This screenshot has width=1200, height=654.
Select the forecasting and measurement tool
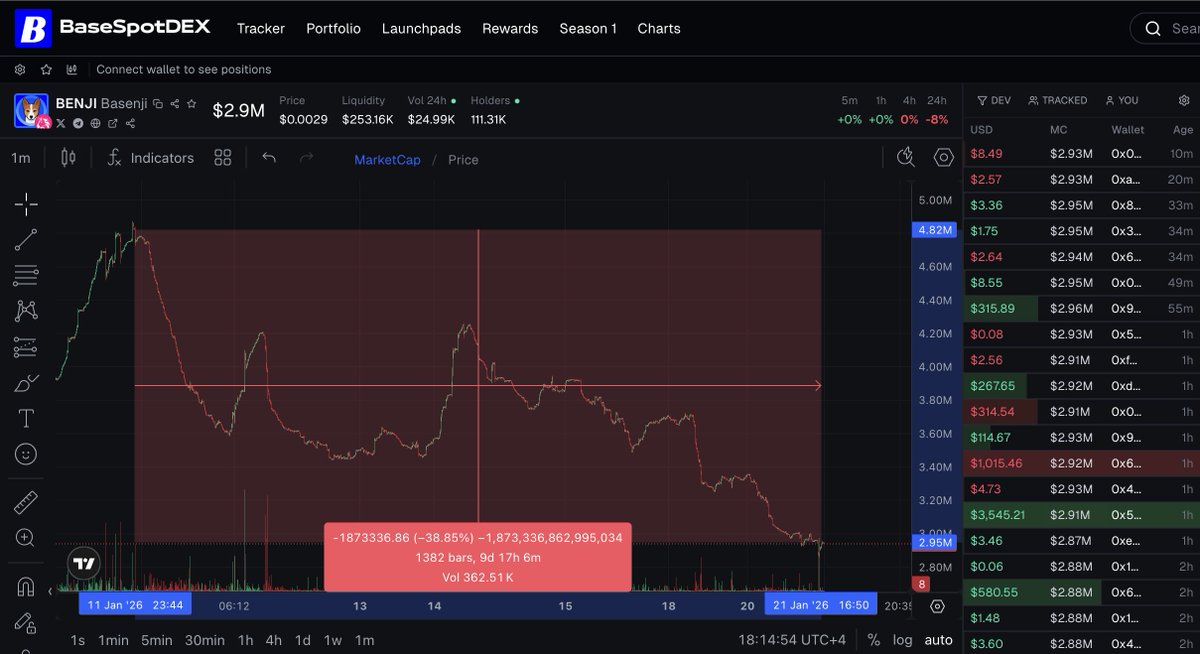pos(26,347)
